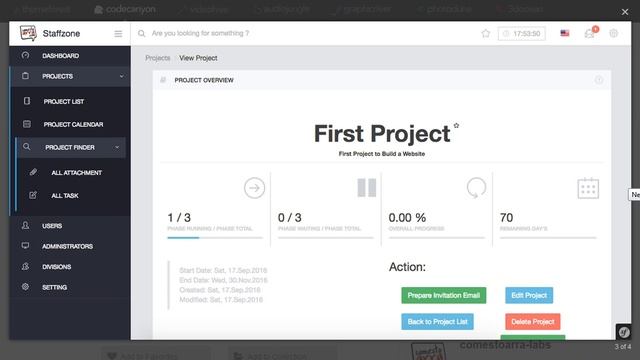Open the notifications bell

pyautogui.click(x=590, y=33)
